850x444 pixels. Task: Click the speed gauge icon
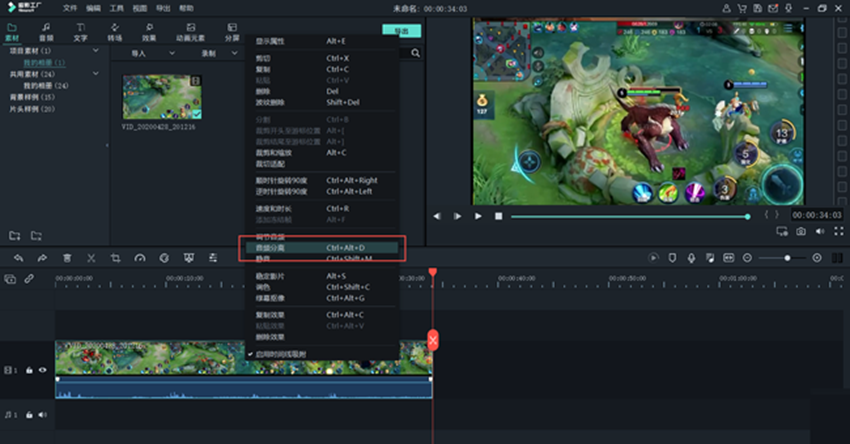click(140, 258)
